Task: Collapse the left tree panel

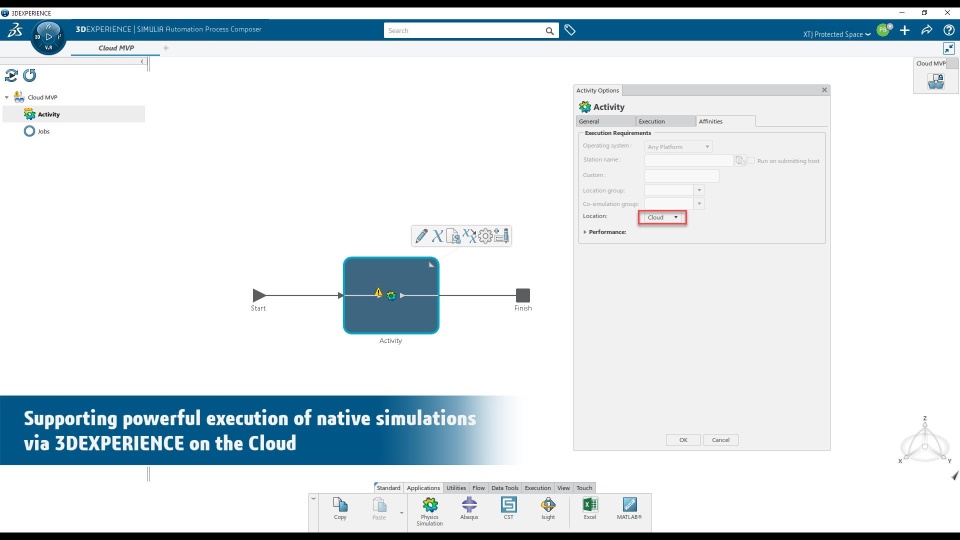Action: pyautogui.click(x=142, y=61)
